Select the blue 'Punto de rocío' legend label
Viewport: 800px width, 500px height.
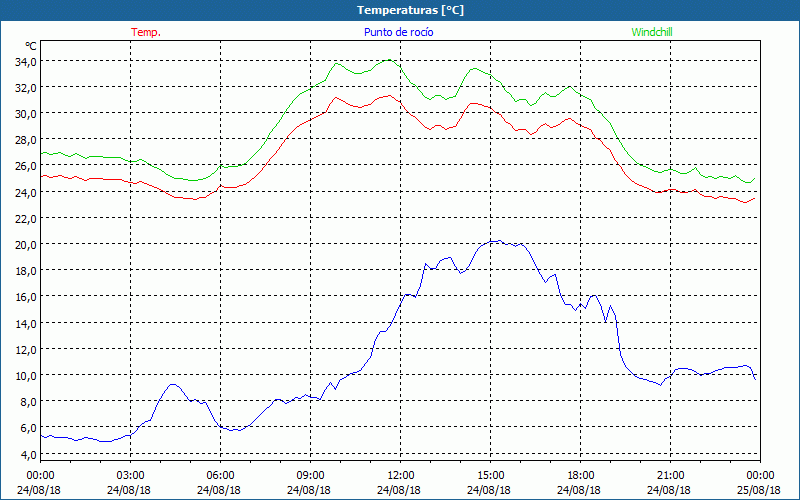[x=398, y=32]
